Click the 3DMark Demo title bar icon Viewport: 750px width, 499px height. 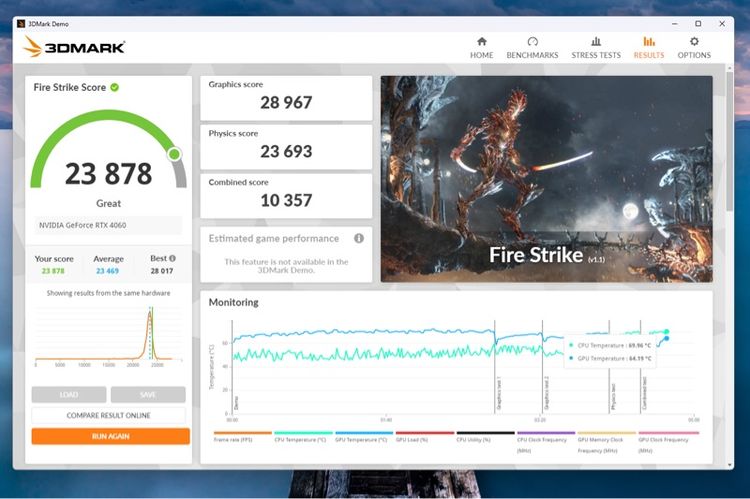(x=21, y=23)
